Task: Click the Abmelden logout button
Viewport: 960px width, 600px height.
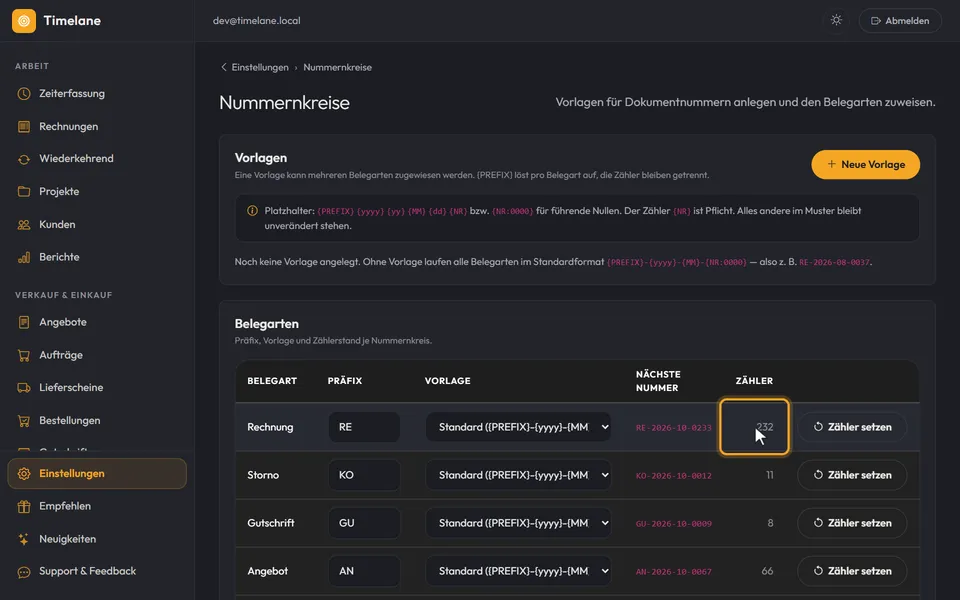Action: (x=900, y=21)
